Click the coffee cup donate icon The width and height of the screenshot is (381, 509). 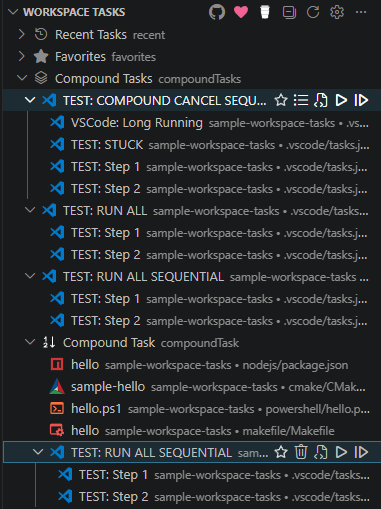click(265, 12)
